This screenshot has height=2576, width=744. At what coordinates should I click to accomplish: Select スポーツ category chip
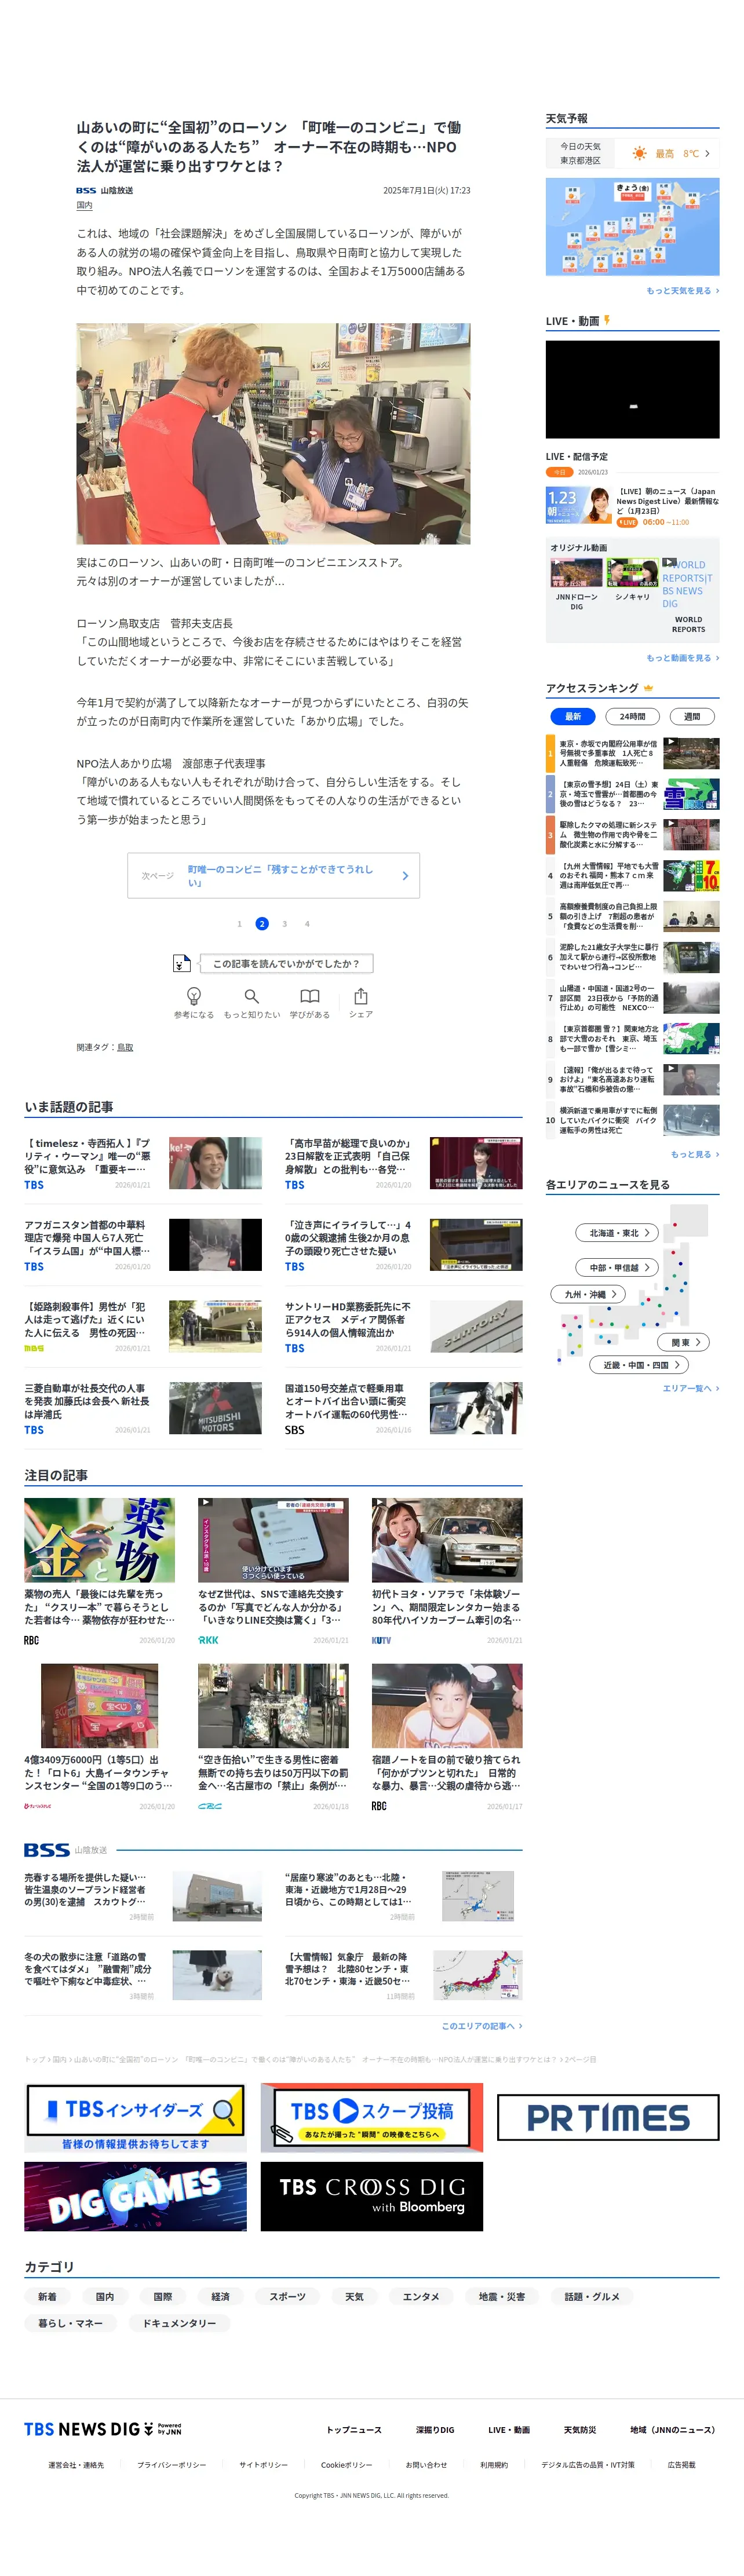pyautogui.click(x=287, y=2296)
